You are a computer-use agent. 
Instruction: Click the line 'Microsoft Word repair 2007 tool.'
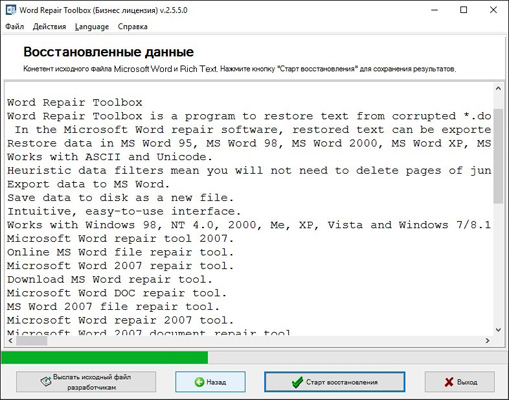coord(120,320)
